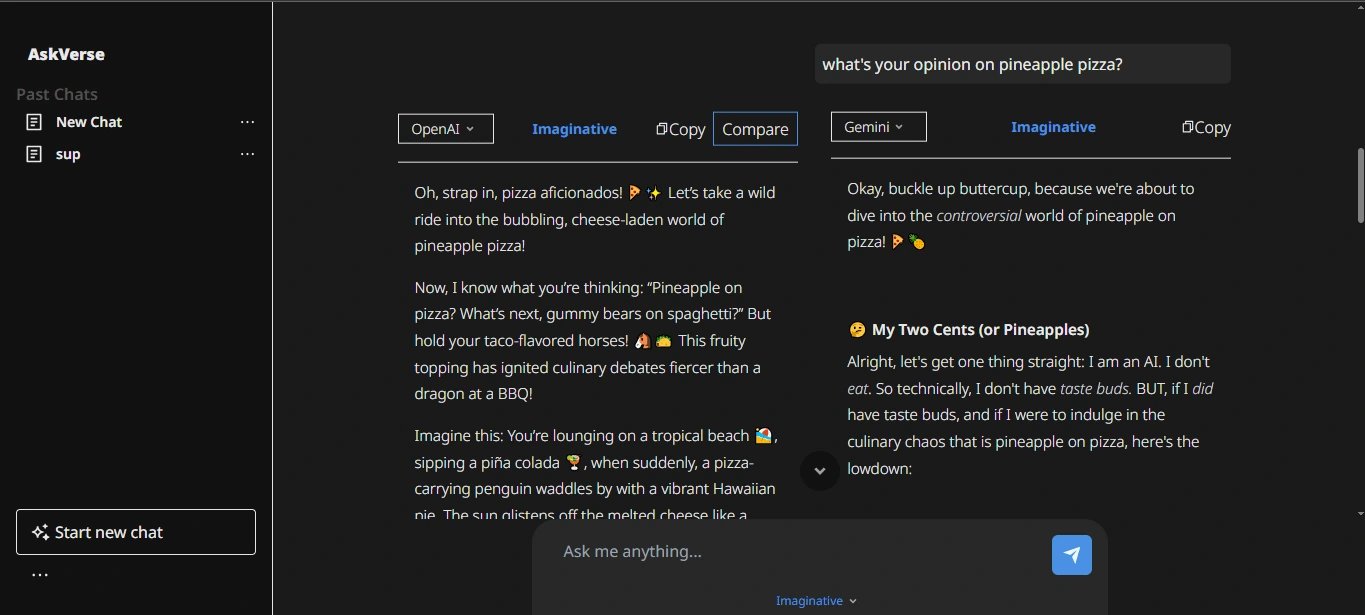The image size is (1365, 615).
Task: Start a new chat
Action: [136, 532]
